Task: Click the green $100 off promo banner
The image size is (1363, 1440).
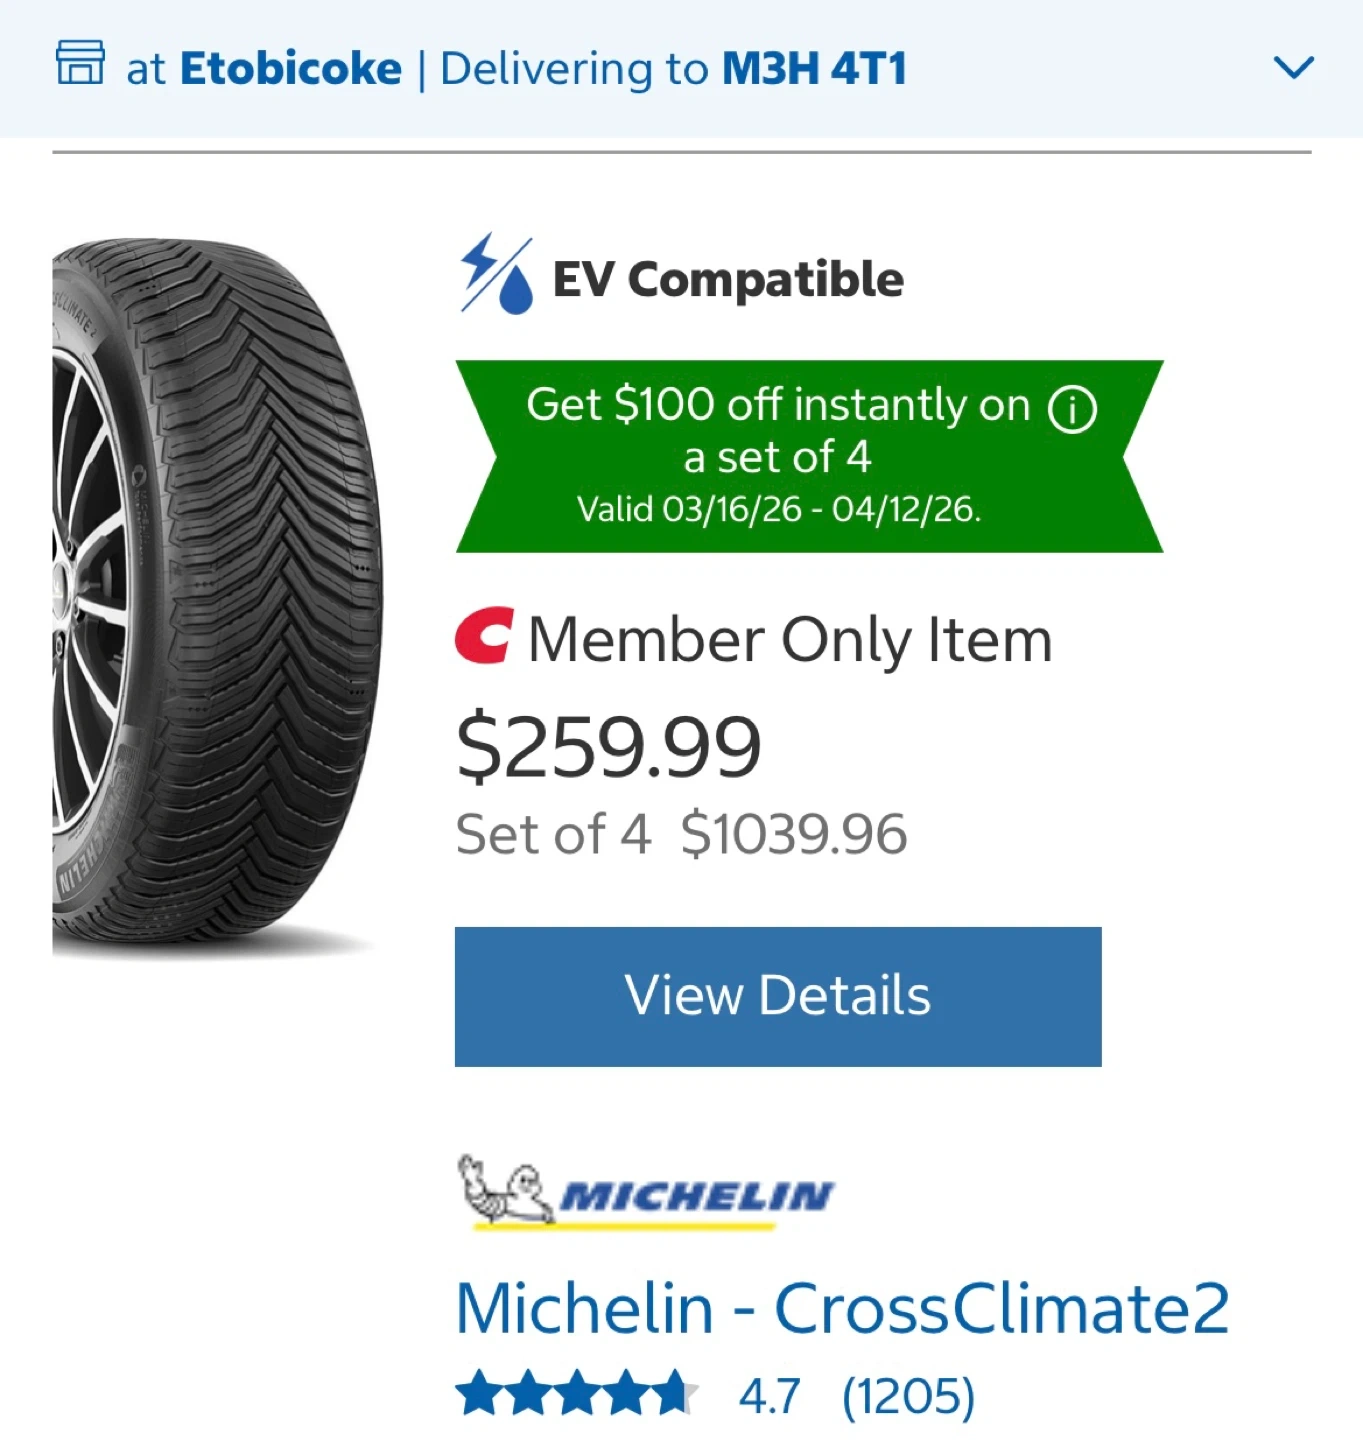Action: pos(808,456)
